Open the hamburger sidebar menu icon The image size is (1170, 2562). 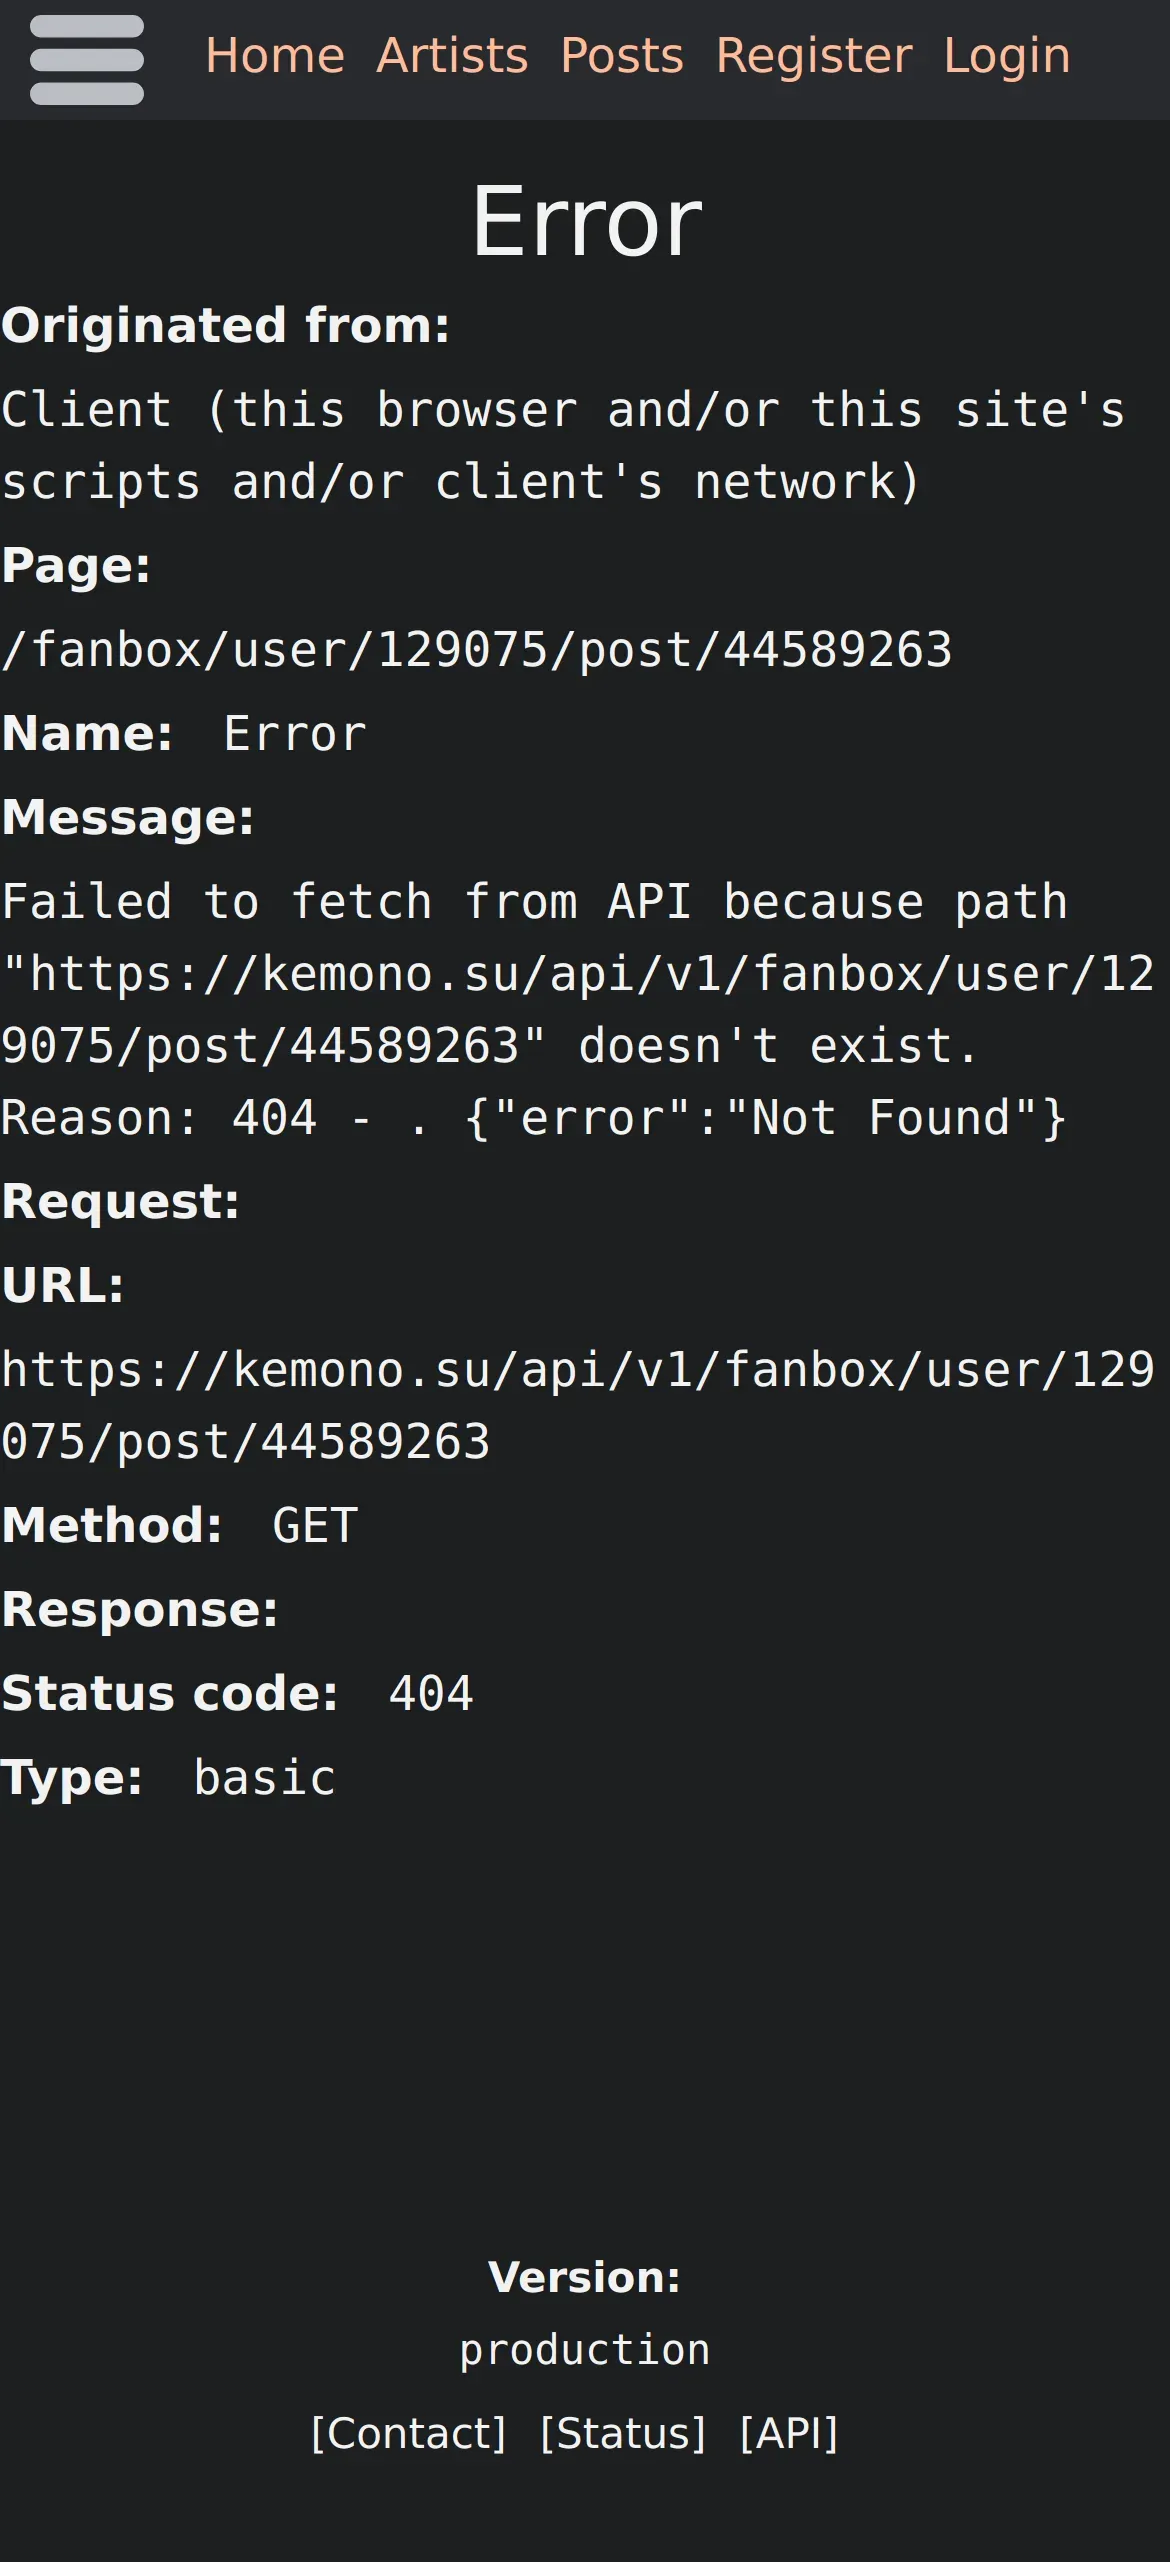tap(87, 60)
